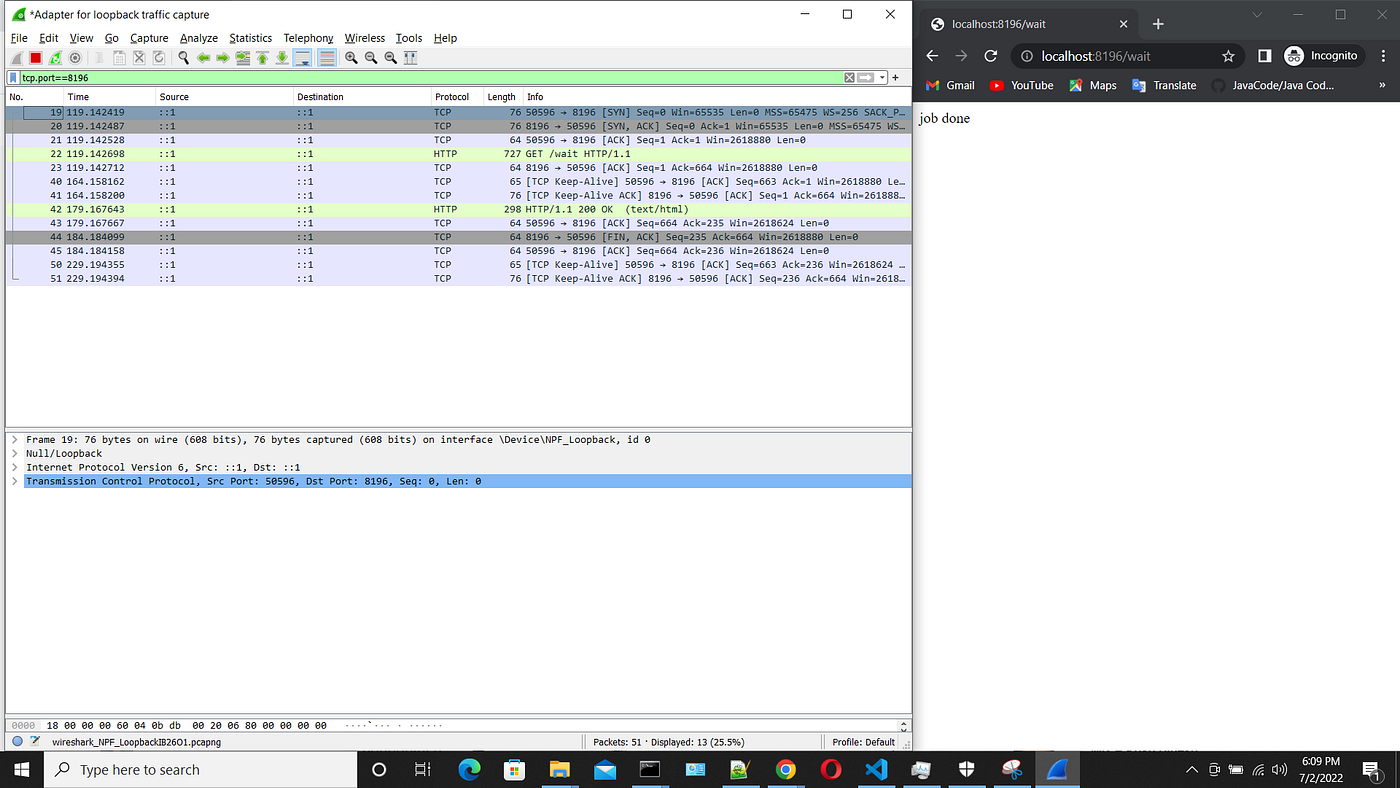This screenshot has height=788, width=1400.
Task: Open the filter expression dropdown arrow
Action: coord(881,77)
